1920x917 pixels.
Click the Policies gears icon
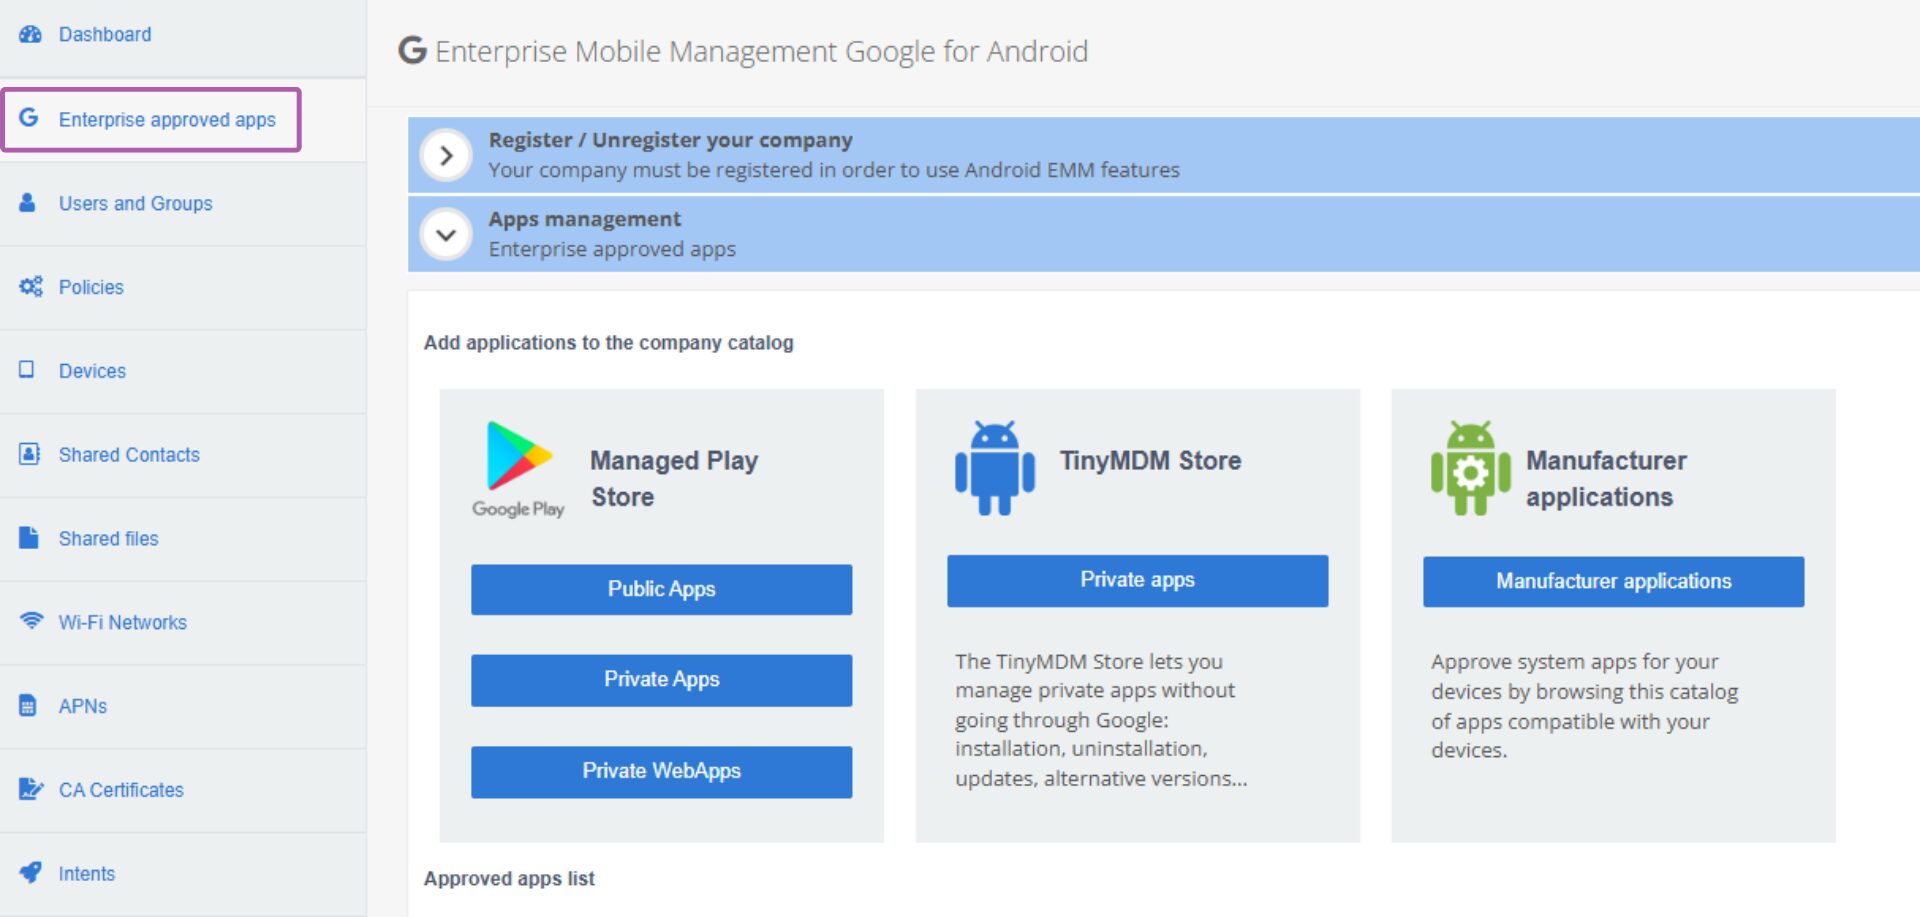pos(31,287)
